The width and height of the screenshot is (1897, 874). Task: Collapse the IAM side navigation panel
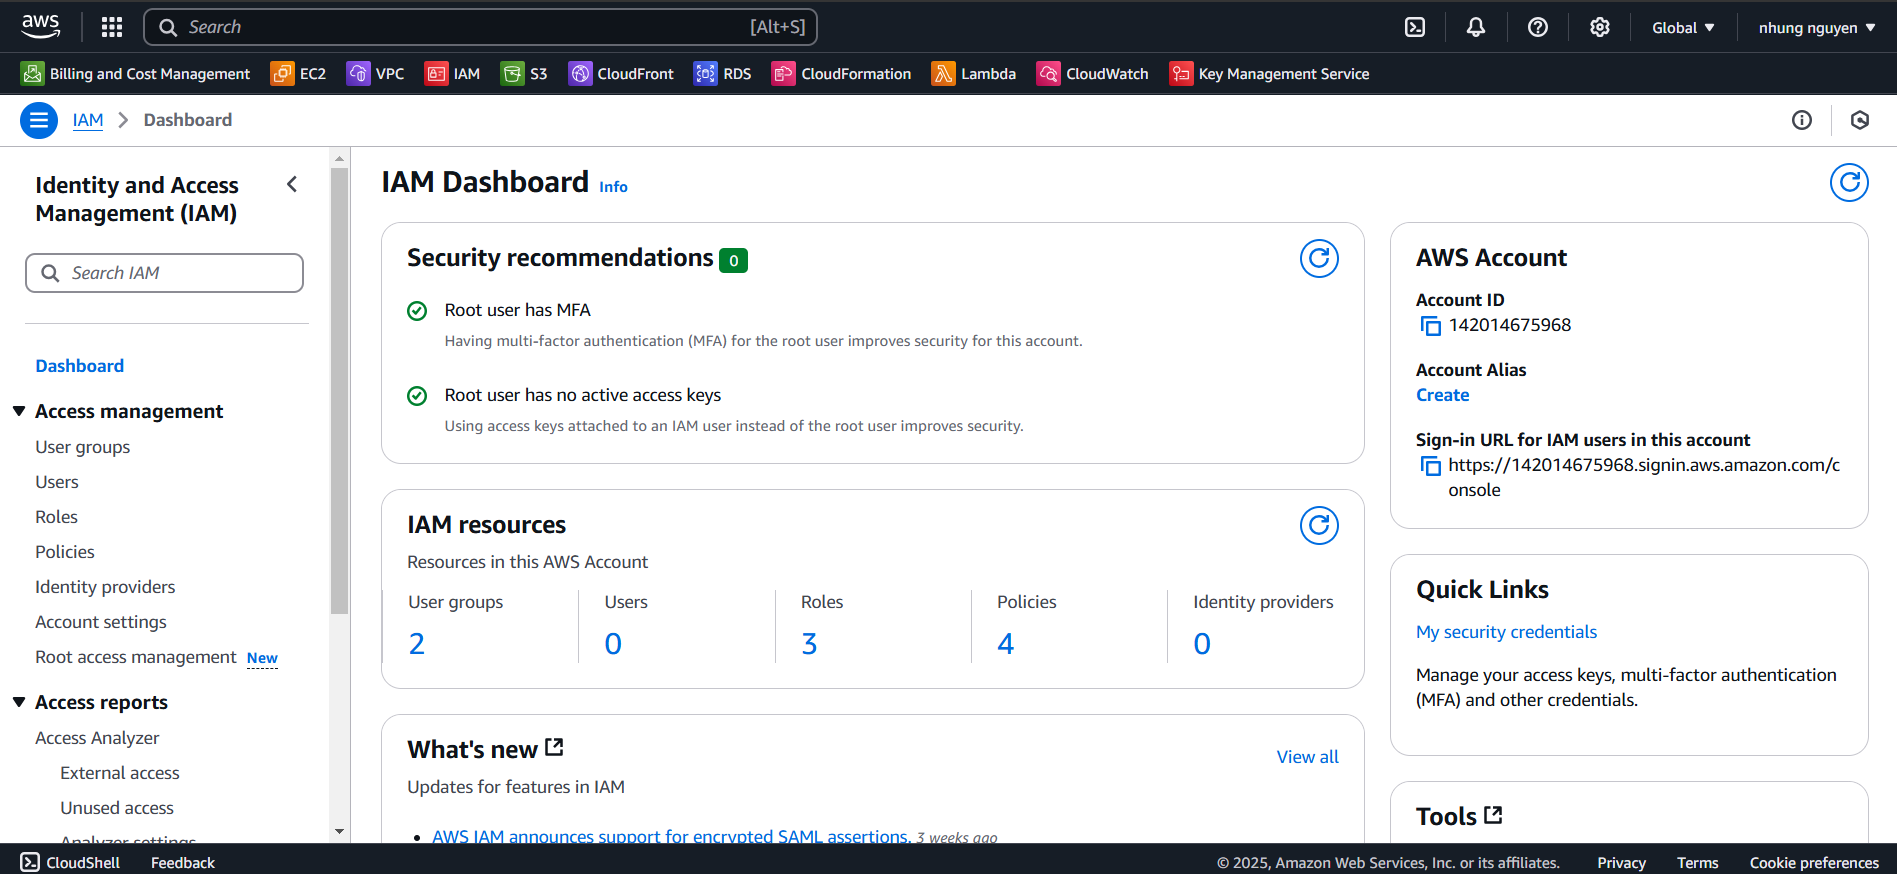(292, 184)
